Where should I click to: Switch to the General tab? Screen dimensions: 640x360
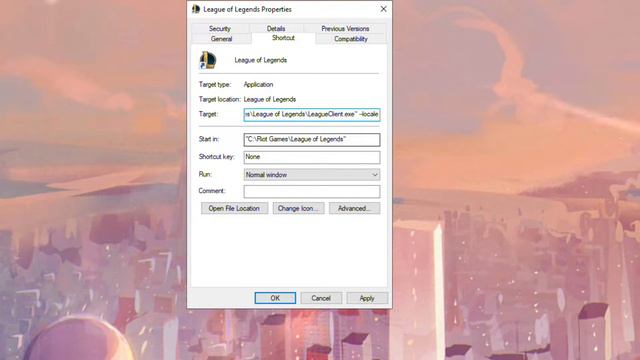coord(222,39)
